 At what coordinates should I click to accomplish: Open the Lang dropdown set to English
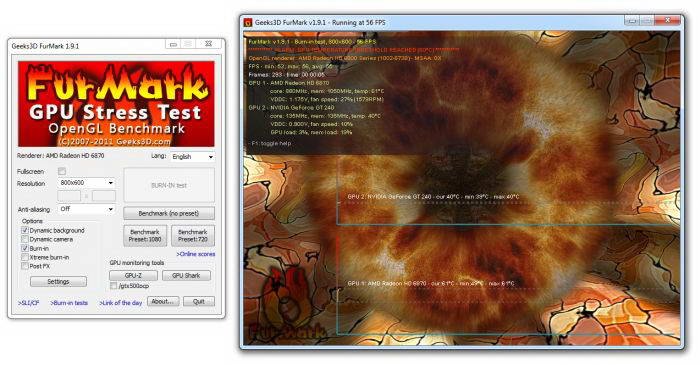(x=193, y=157)
